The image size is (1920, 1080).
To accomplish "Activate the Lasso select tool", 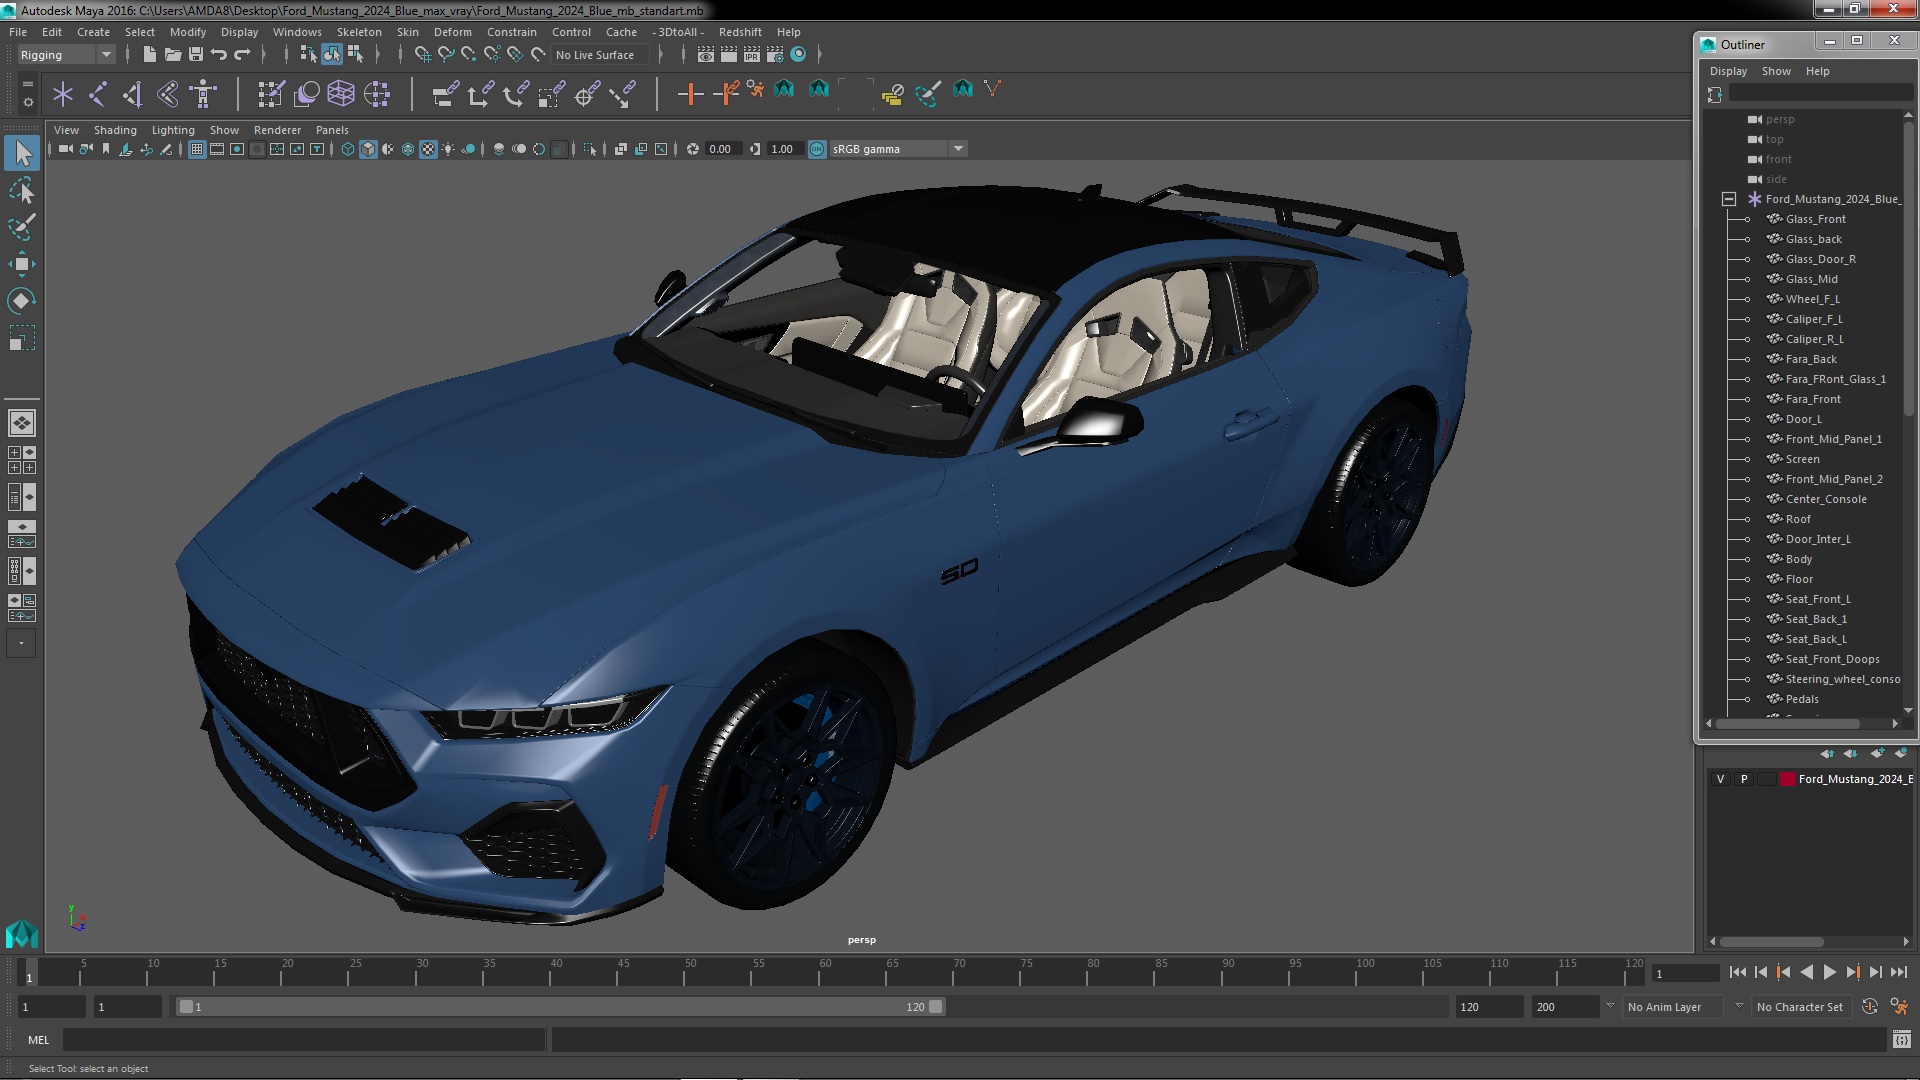I will (22, 190).
